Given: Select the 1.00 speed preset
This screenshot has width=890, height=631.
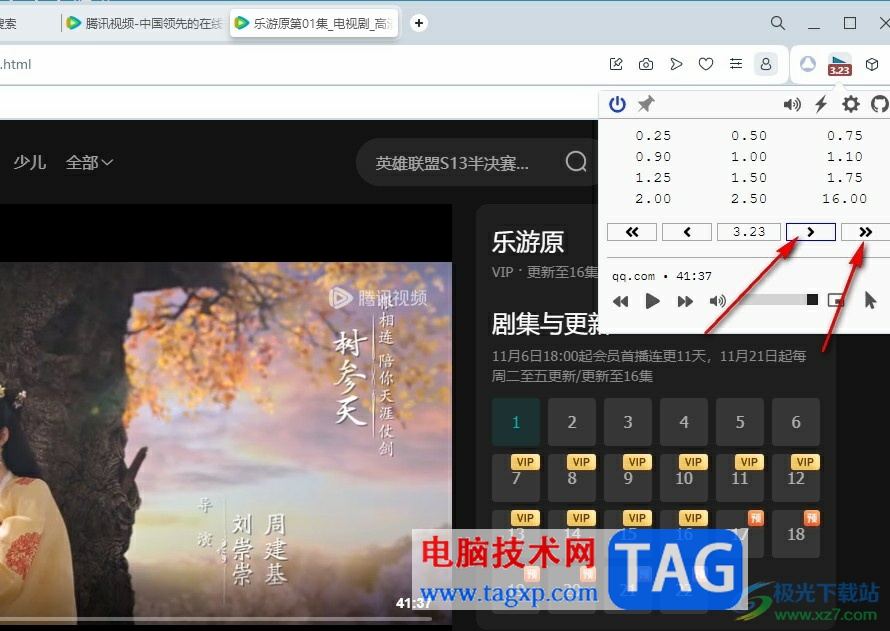Looking at the screenshot, I should pyautogui.click(x=749, y=157).
